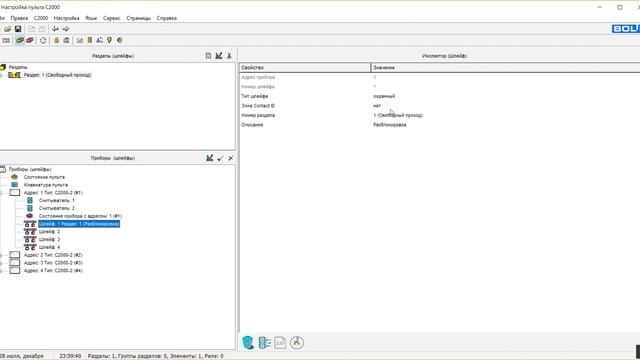This screenshot has height=360, width=640.
Task: Click round fan icon below inspector
Action: [297, 342]
